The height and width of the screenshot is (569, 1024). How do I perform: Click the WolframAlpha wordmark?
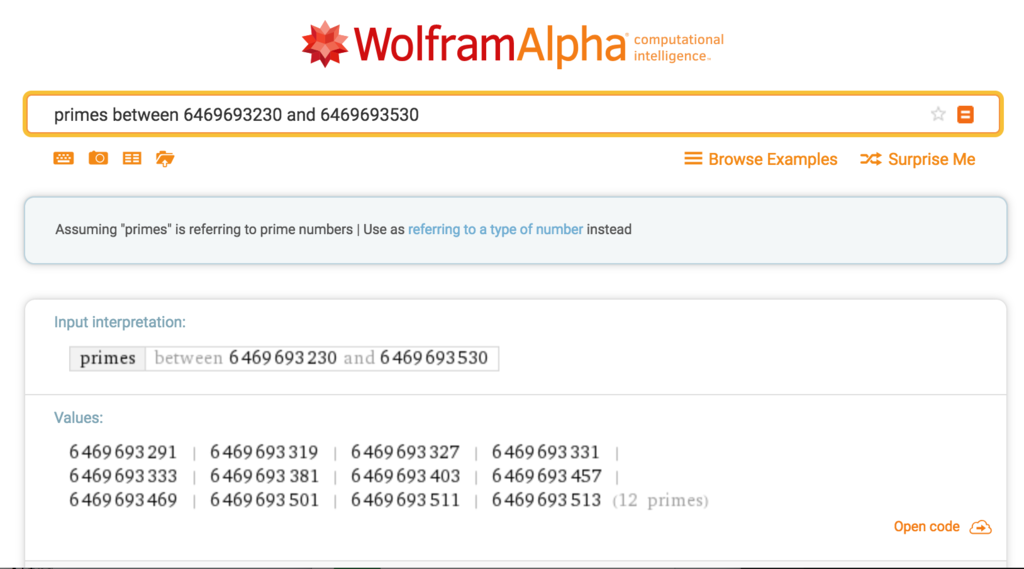click(x=490, y=44)
